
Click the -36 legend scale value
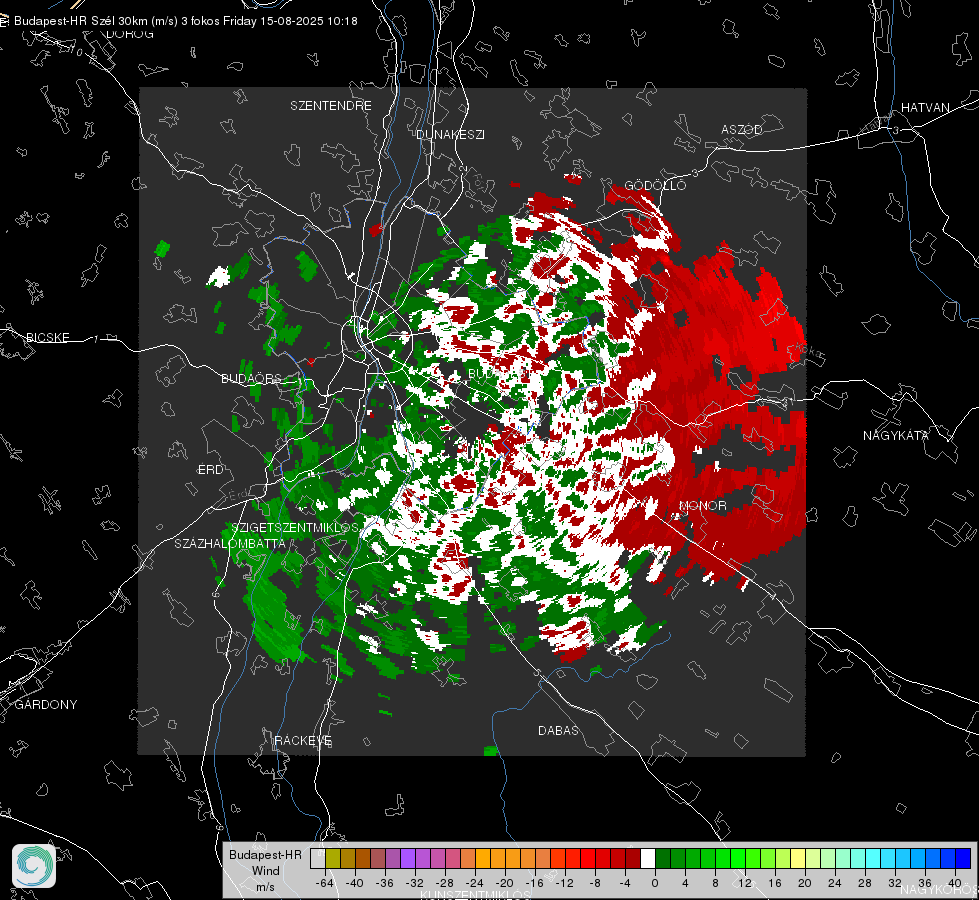[385, 883]
